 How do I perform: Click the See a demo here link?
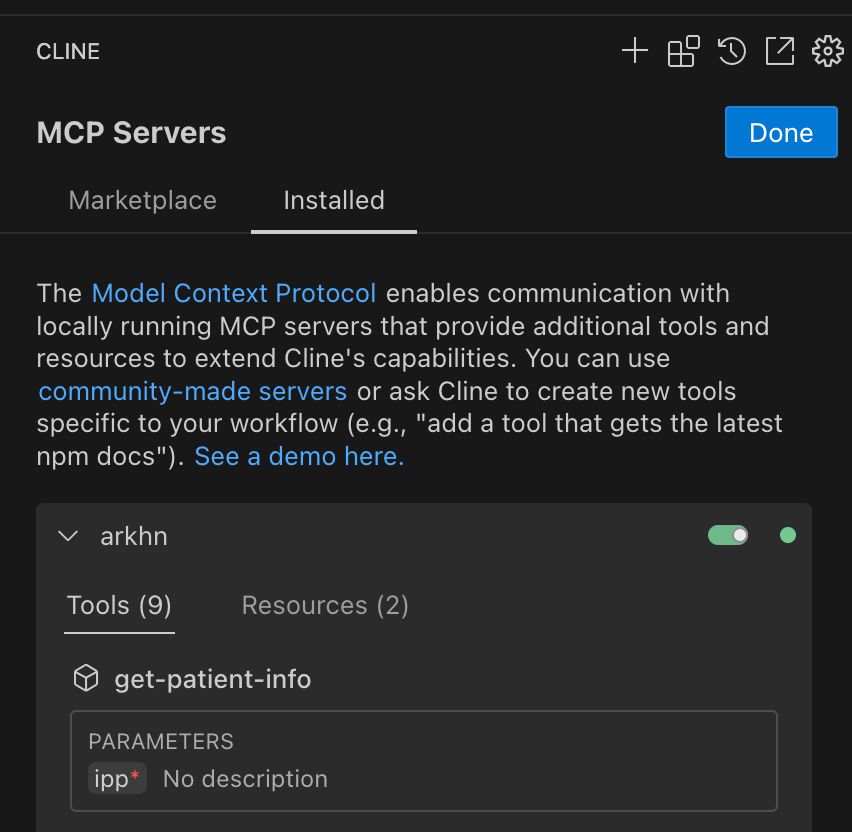click(299, 457)
